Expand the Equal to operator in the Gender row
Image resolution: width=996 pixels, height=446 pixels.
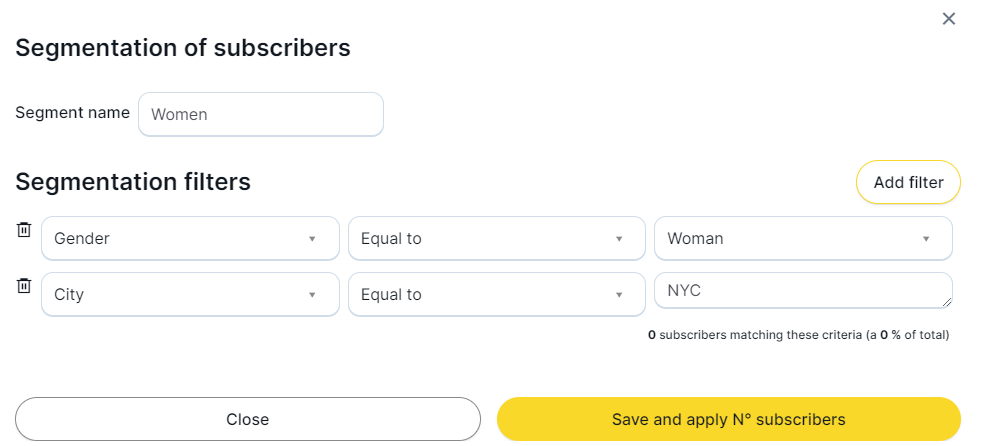(496, 238)
